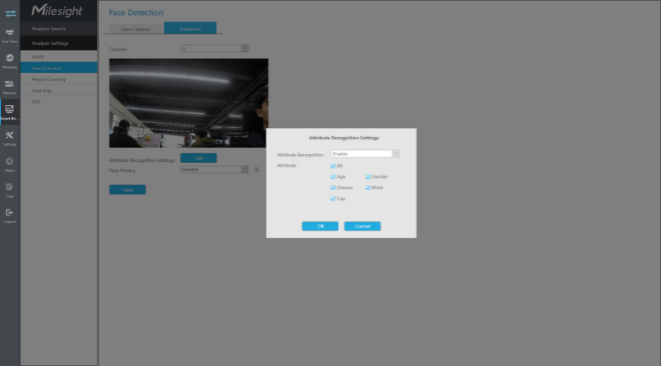Toggle the Gender attribute checkbox
Viewport: 661px width, 366px height.
368,177
